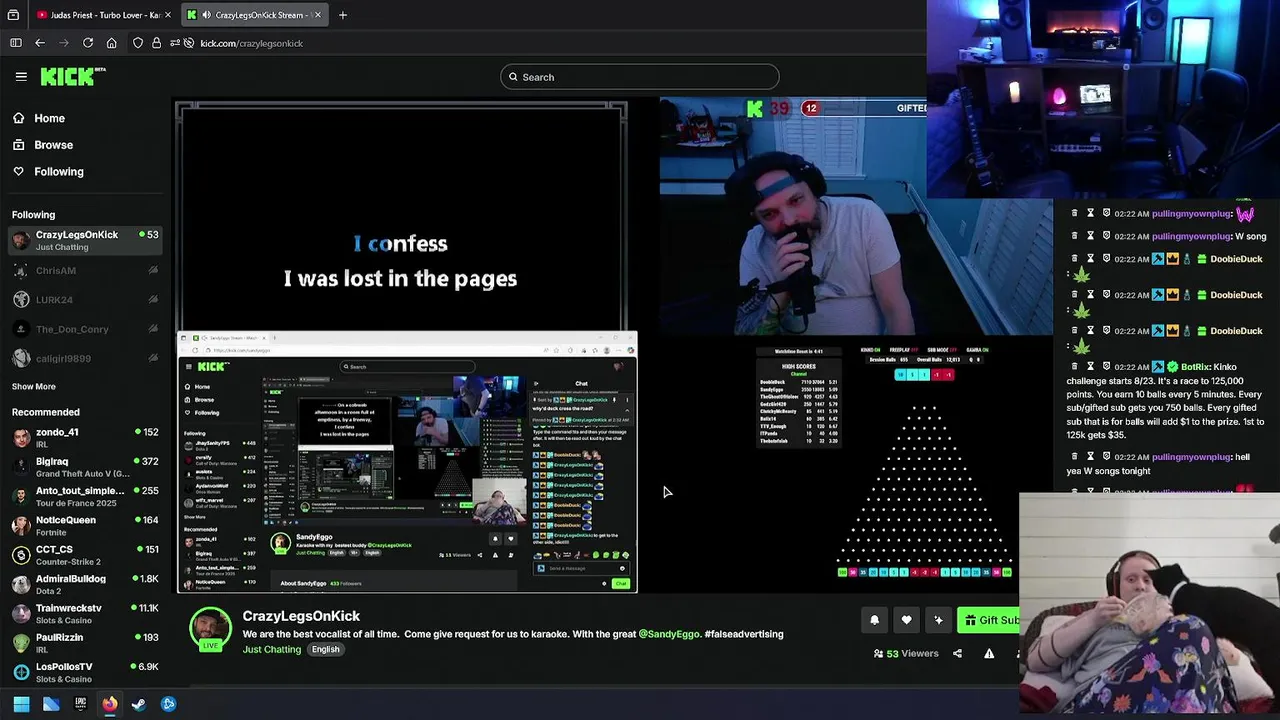Click the Recommended section heading

45,412
